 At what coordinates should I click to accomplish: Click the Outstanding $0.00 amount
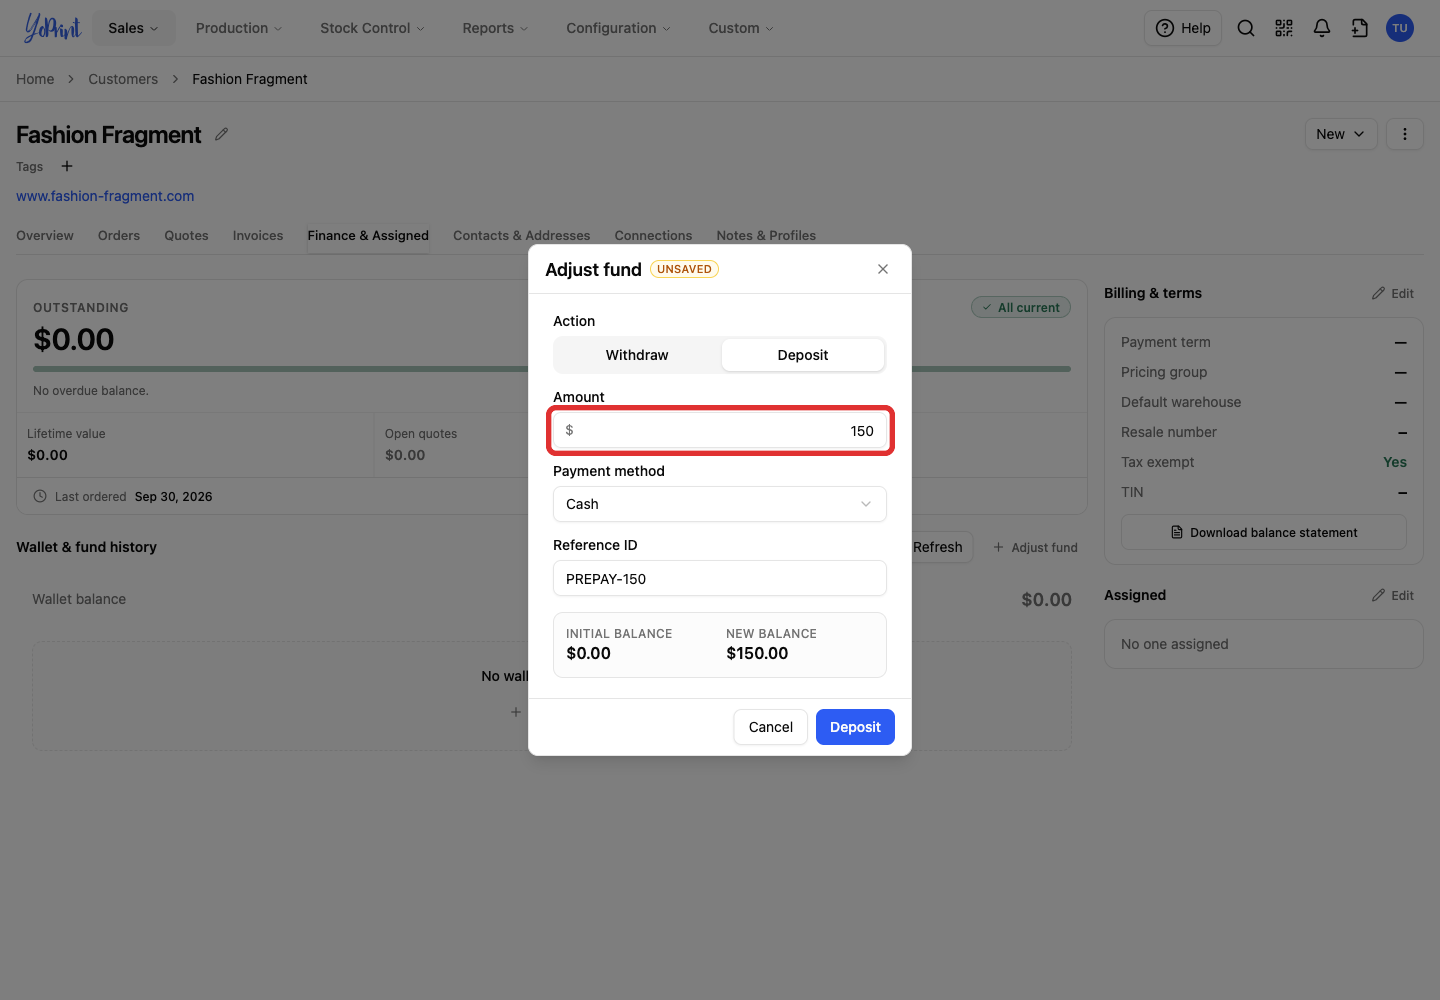(x=74, y=339)
